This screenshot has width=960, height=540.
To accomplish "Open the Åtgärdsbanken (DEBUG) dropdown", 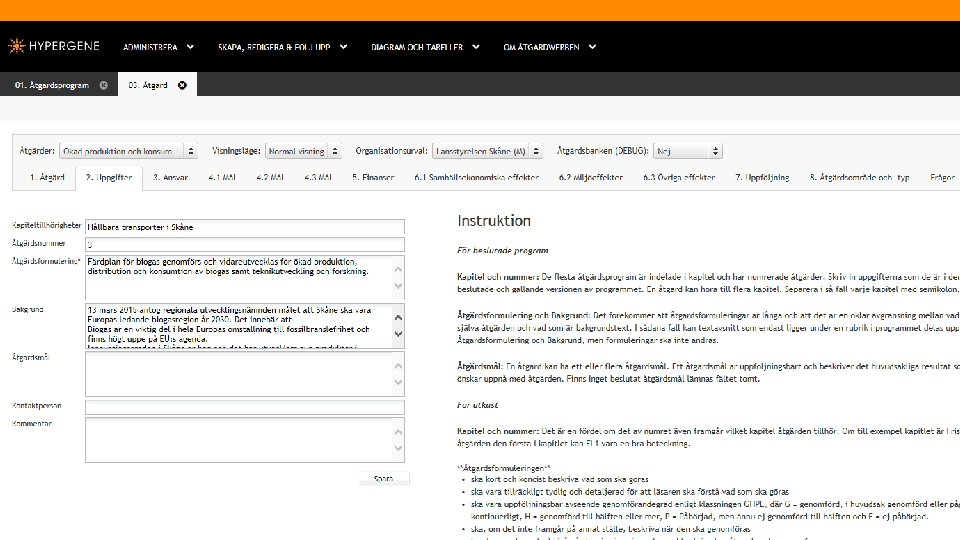I will pos(688,151).
